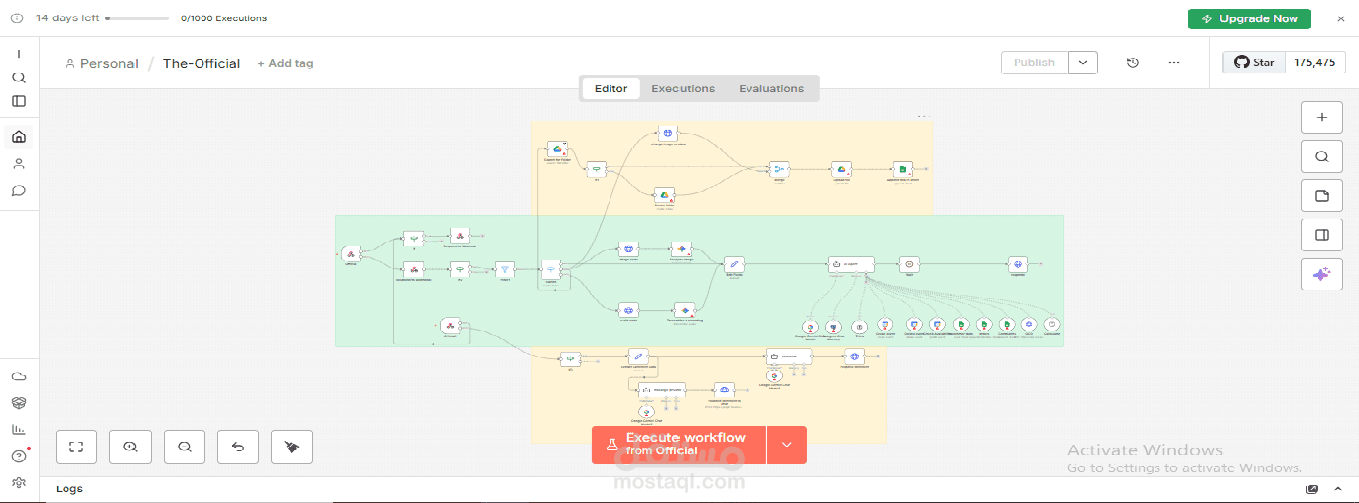Screen dimensions: 1359x503
Task: Select the Google Sheets node
Action: click(902, 170)
